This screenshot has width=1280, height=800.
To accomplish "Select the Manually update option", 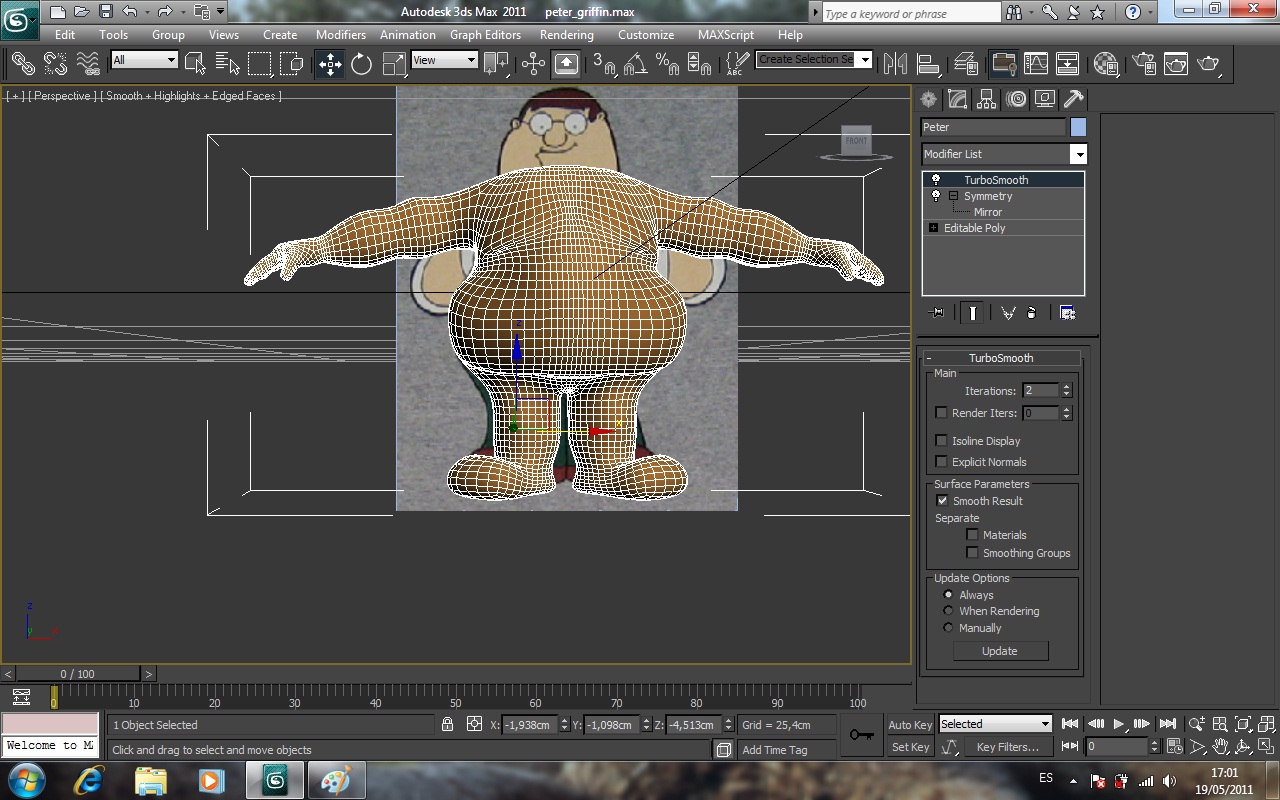I will pos(948,628).
